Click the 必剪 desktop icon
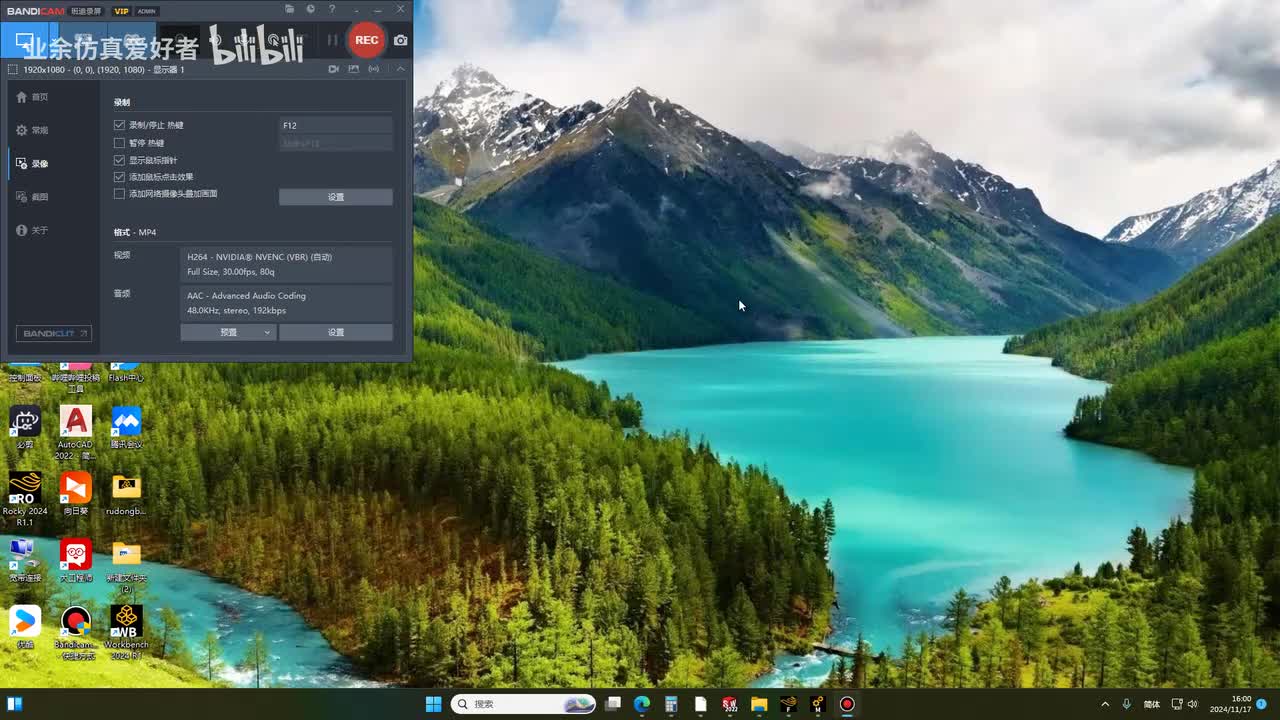 [25, 427]
